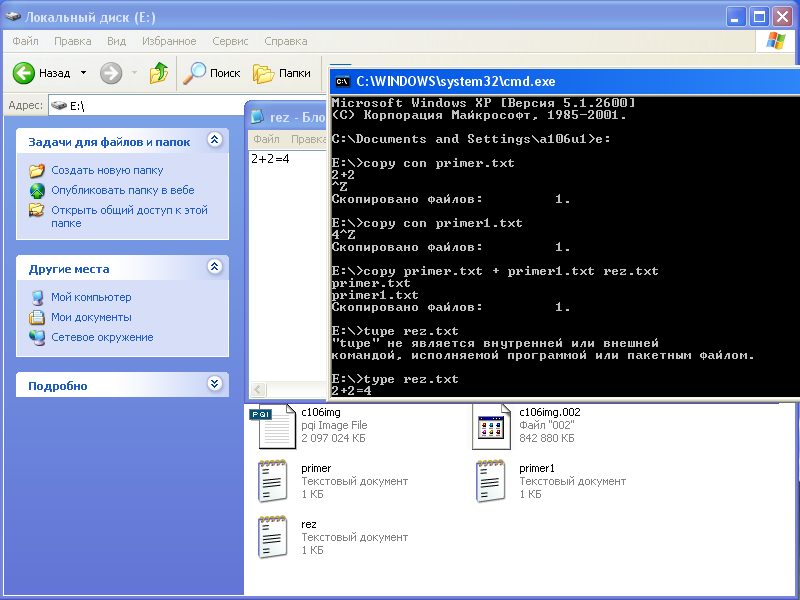Viewport: 800px width, 600px height.
Task: Open the Файл menu in rez Notepad
Action: (266, 139)
